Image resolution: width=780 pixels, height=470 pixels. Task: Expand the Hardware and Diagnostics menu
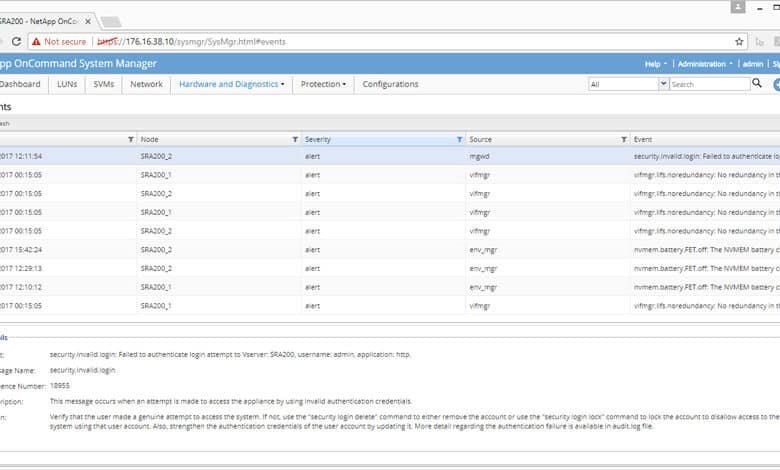coord(232,84)
